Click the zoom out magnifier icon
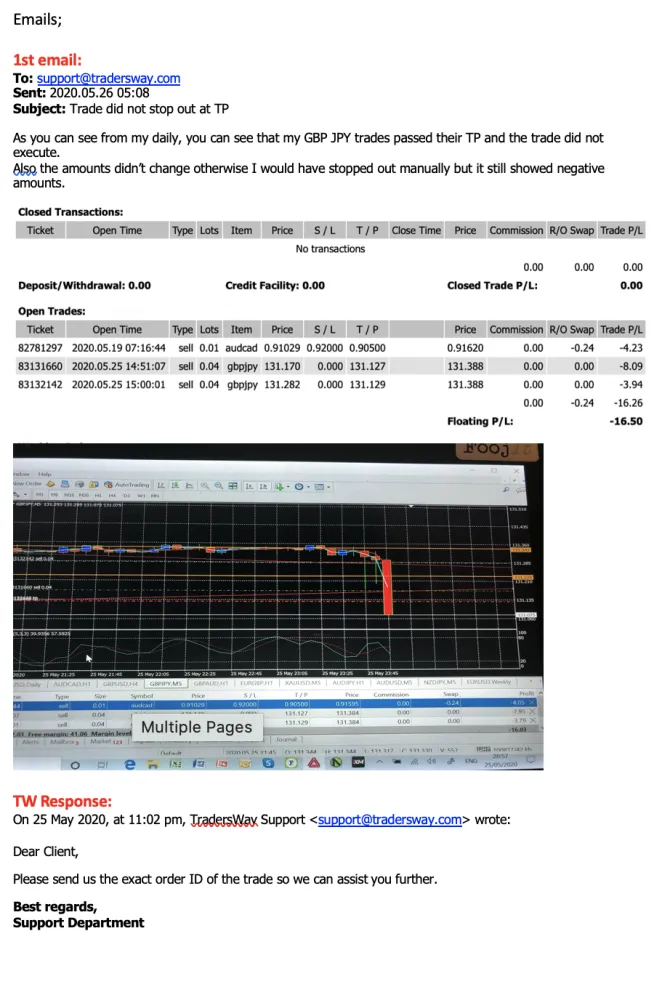This screenshot has width=670, height=1000. pos(217,485)
